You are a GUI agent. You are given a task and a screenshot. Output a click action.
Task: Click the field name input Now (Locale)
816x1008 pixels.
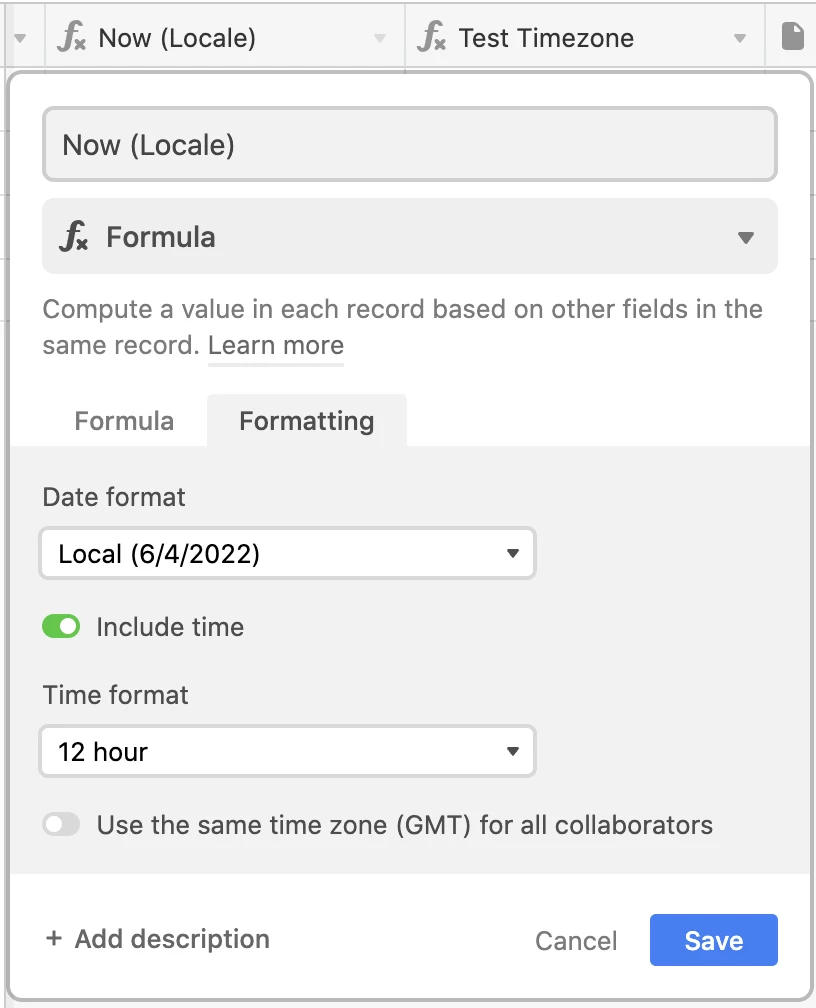[x=410, y=144]
